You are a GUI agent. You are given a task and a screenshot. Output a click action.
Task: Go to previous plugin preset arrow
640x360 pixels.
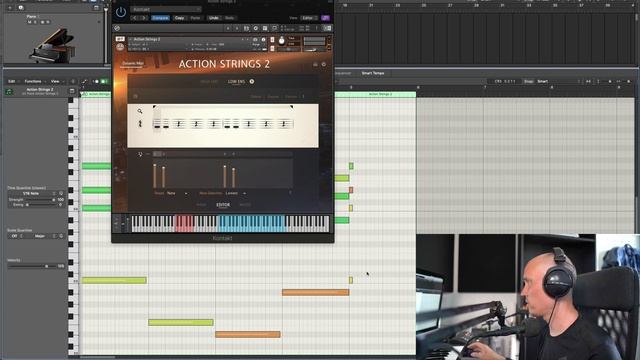click(x=136, y=18)
